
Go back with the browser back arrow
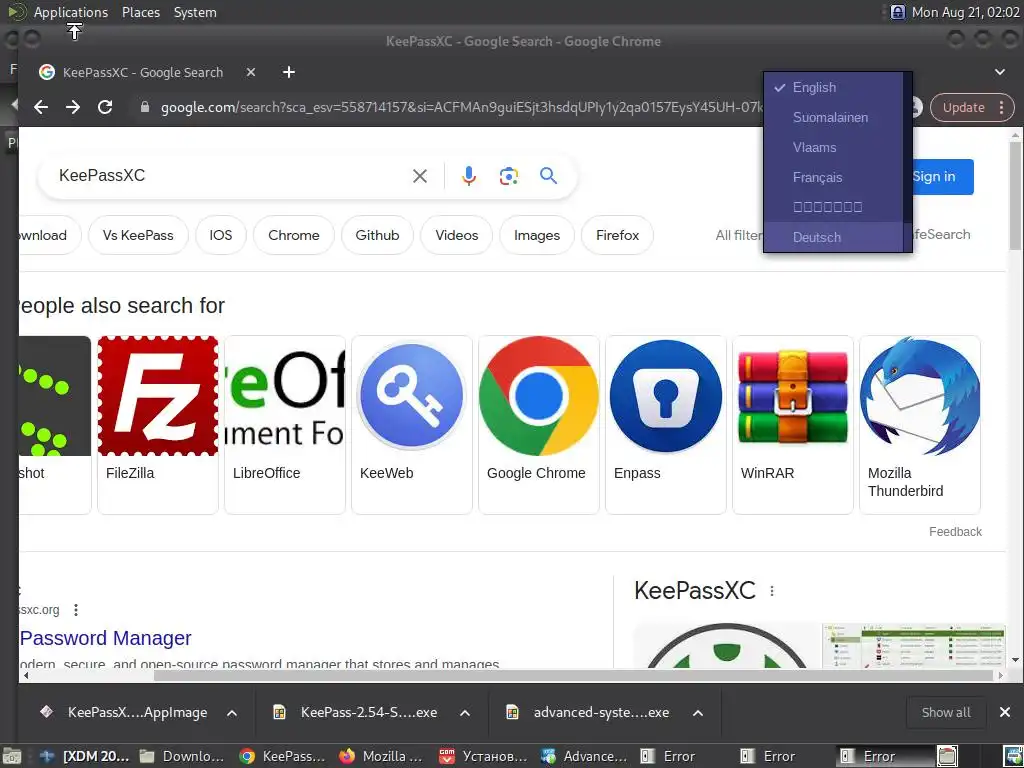pos(41,107)
